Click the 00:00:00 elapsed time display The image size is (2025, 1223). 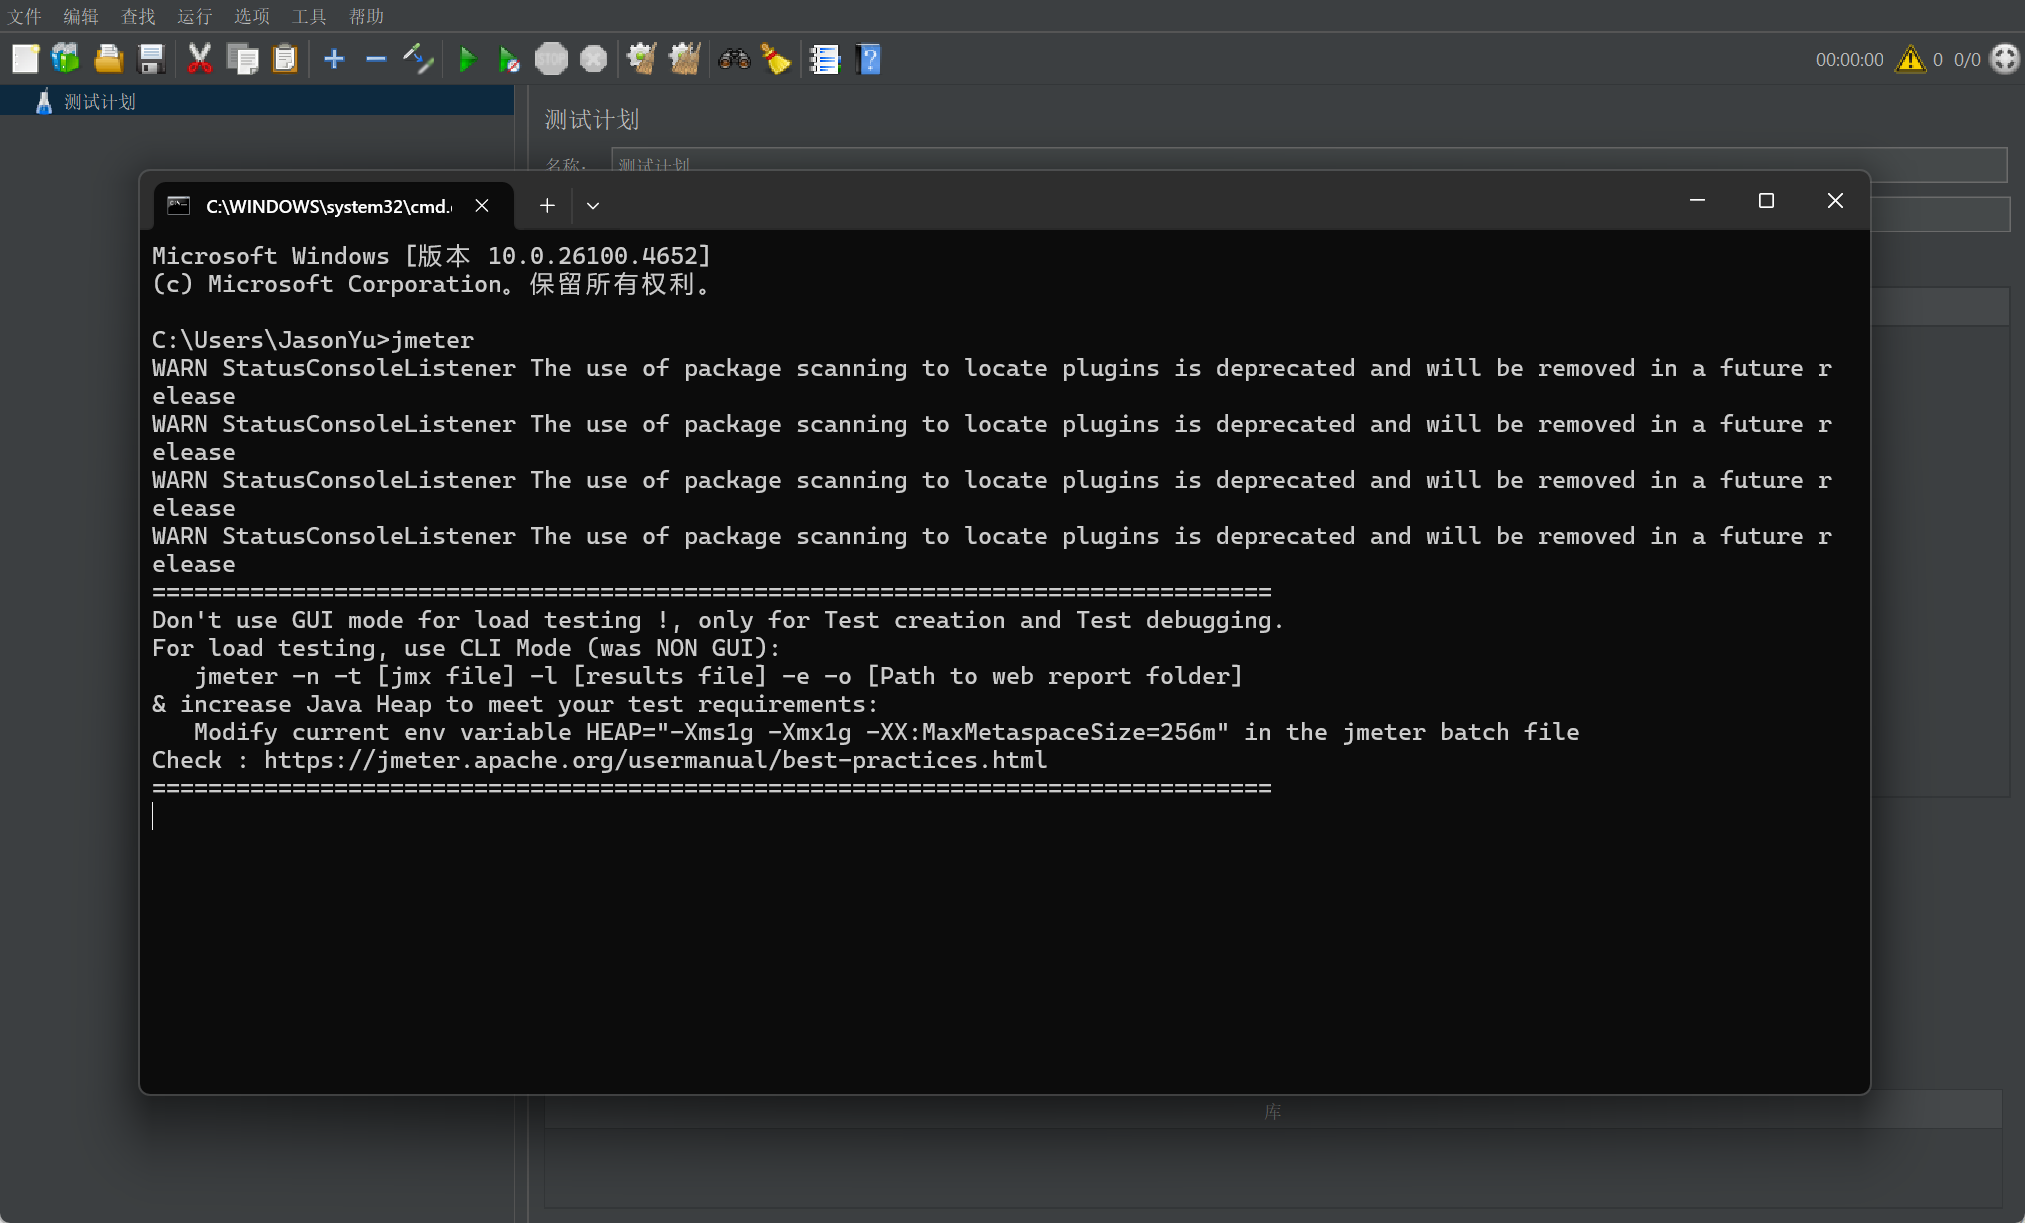tap(1849, 60)
